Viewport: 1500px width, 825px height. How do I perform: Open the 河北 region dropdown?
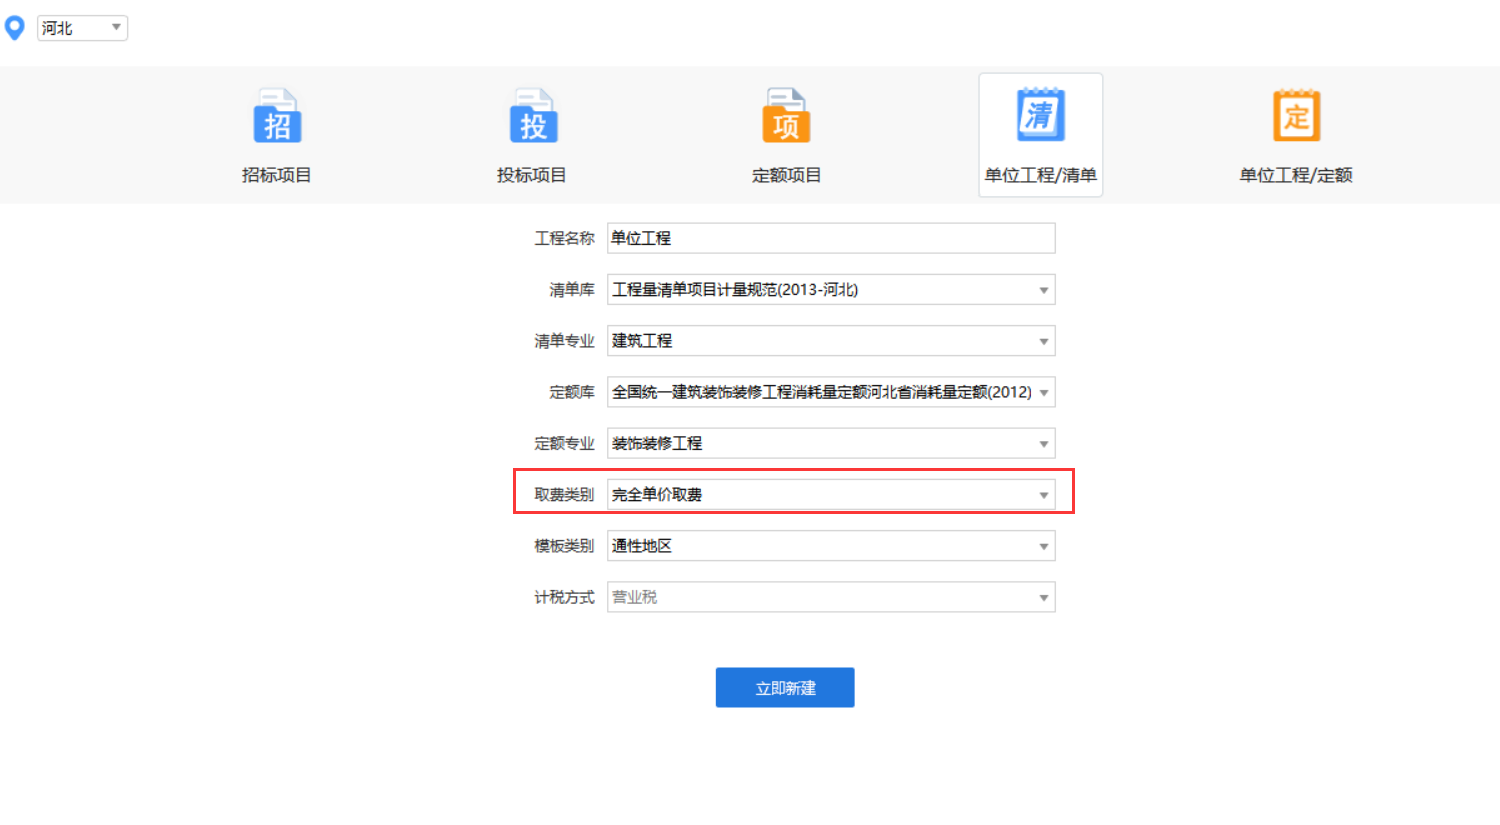(82, 28)
